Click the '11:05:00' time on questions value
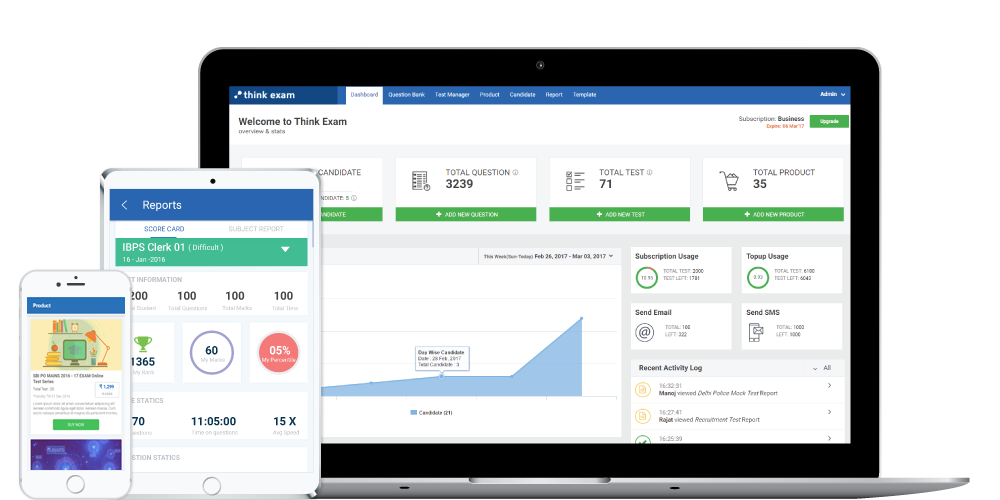This screenshot has height=500, width=1000. [214, 421]
